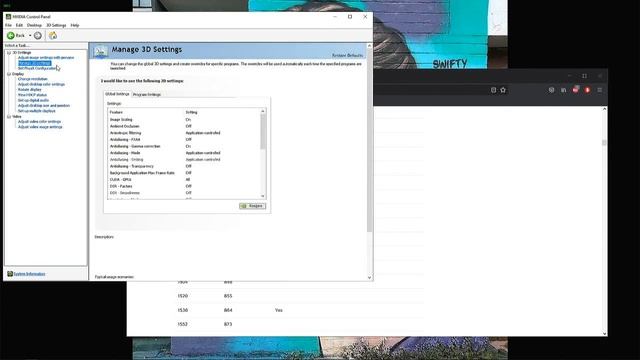Select the DSR - Smoothness row
Image resolution: width=640 pixels, height=360 pixels.
tap(184, 193)
